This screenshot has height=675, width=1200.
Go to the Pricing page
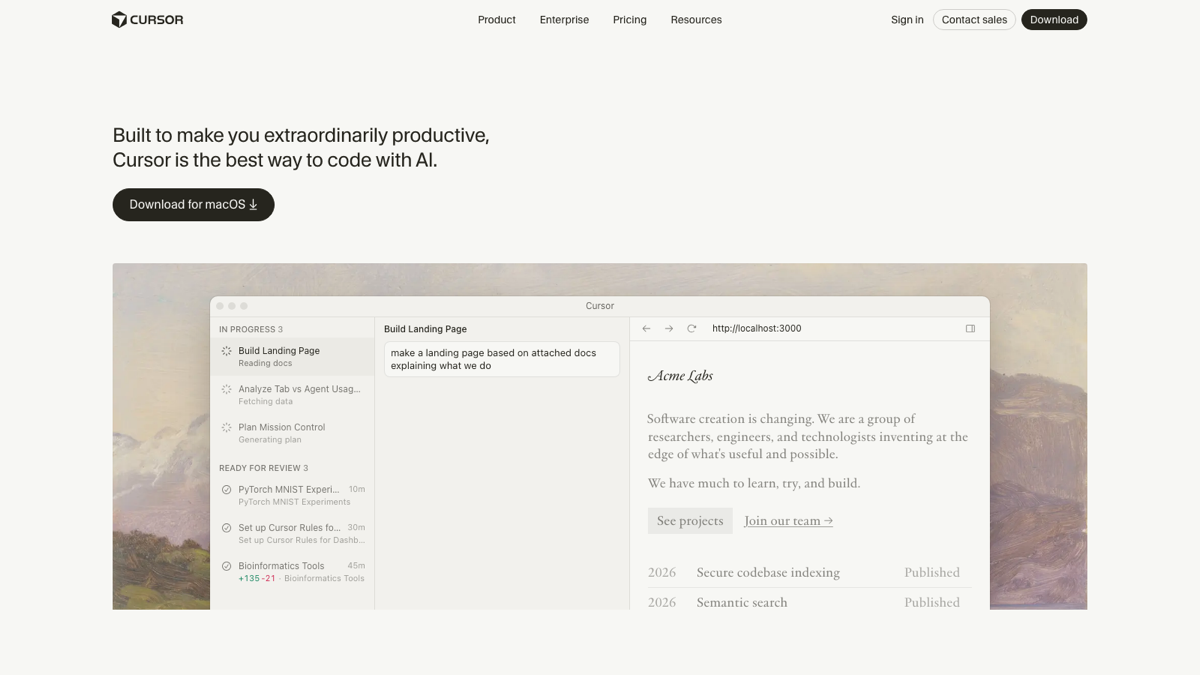pyautogui.click(x=630, y=20)
